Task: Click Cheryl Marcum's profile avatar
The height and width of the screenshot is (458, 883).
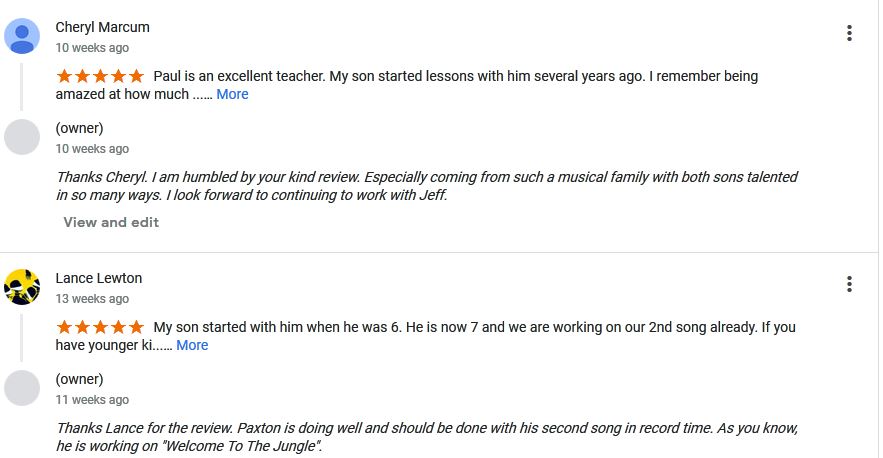Action: point(22,36)
